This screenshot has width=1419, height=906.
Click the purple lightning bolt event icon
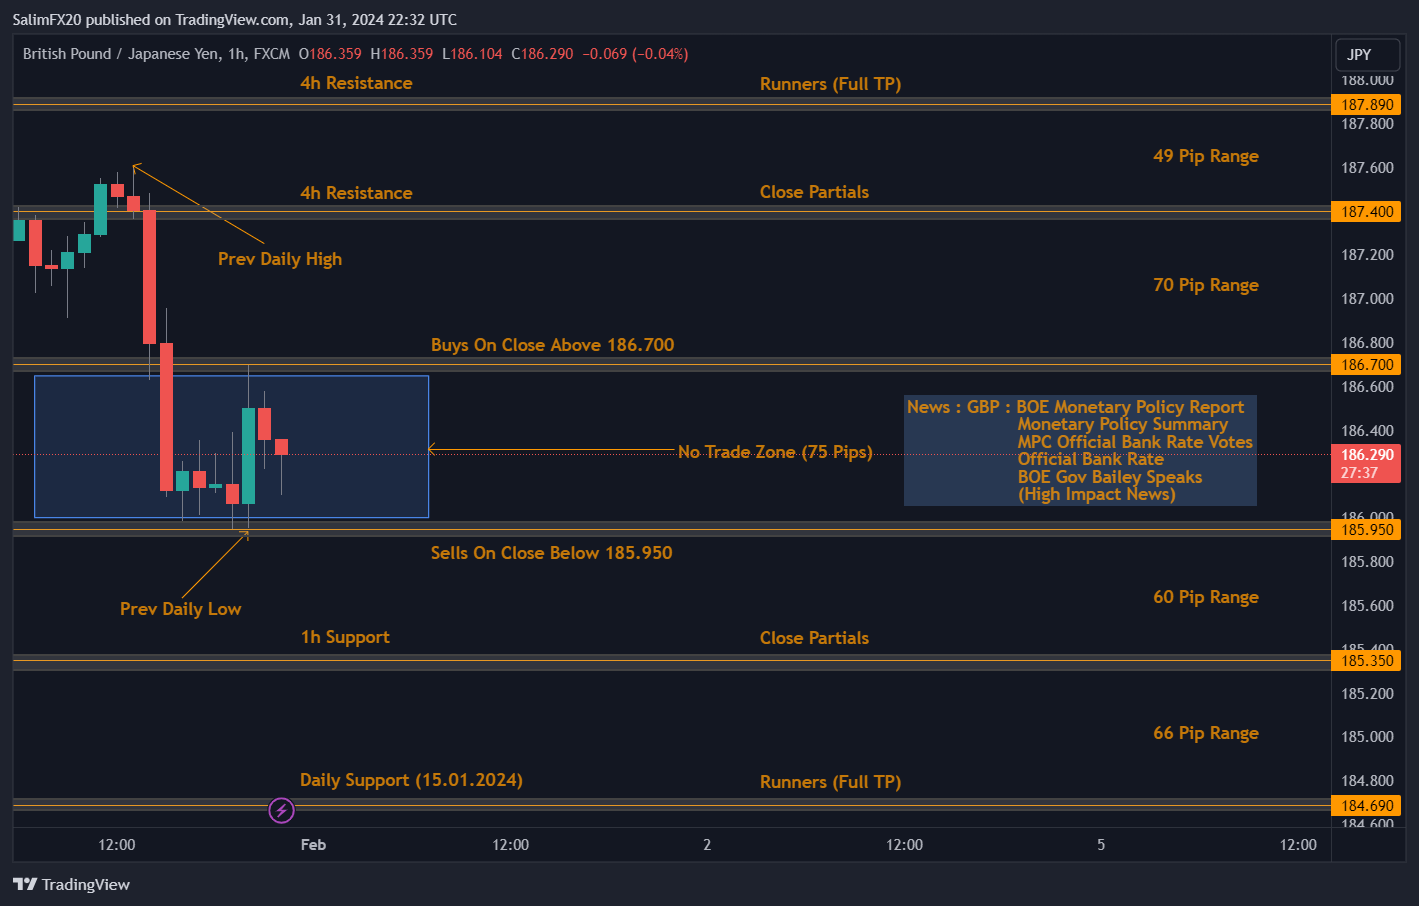tap(282, 810)
